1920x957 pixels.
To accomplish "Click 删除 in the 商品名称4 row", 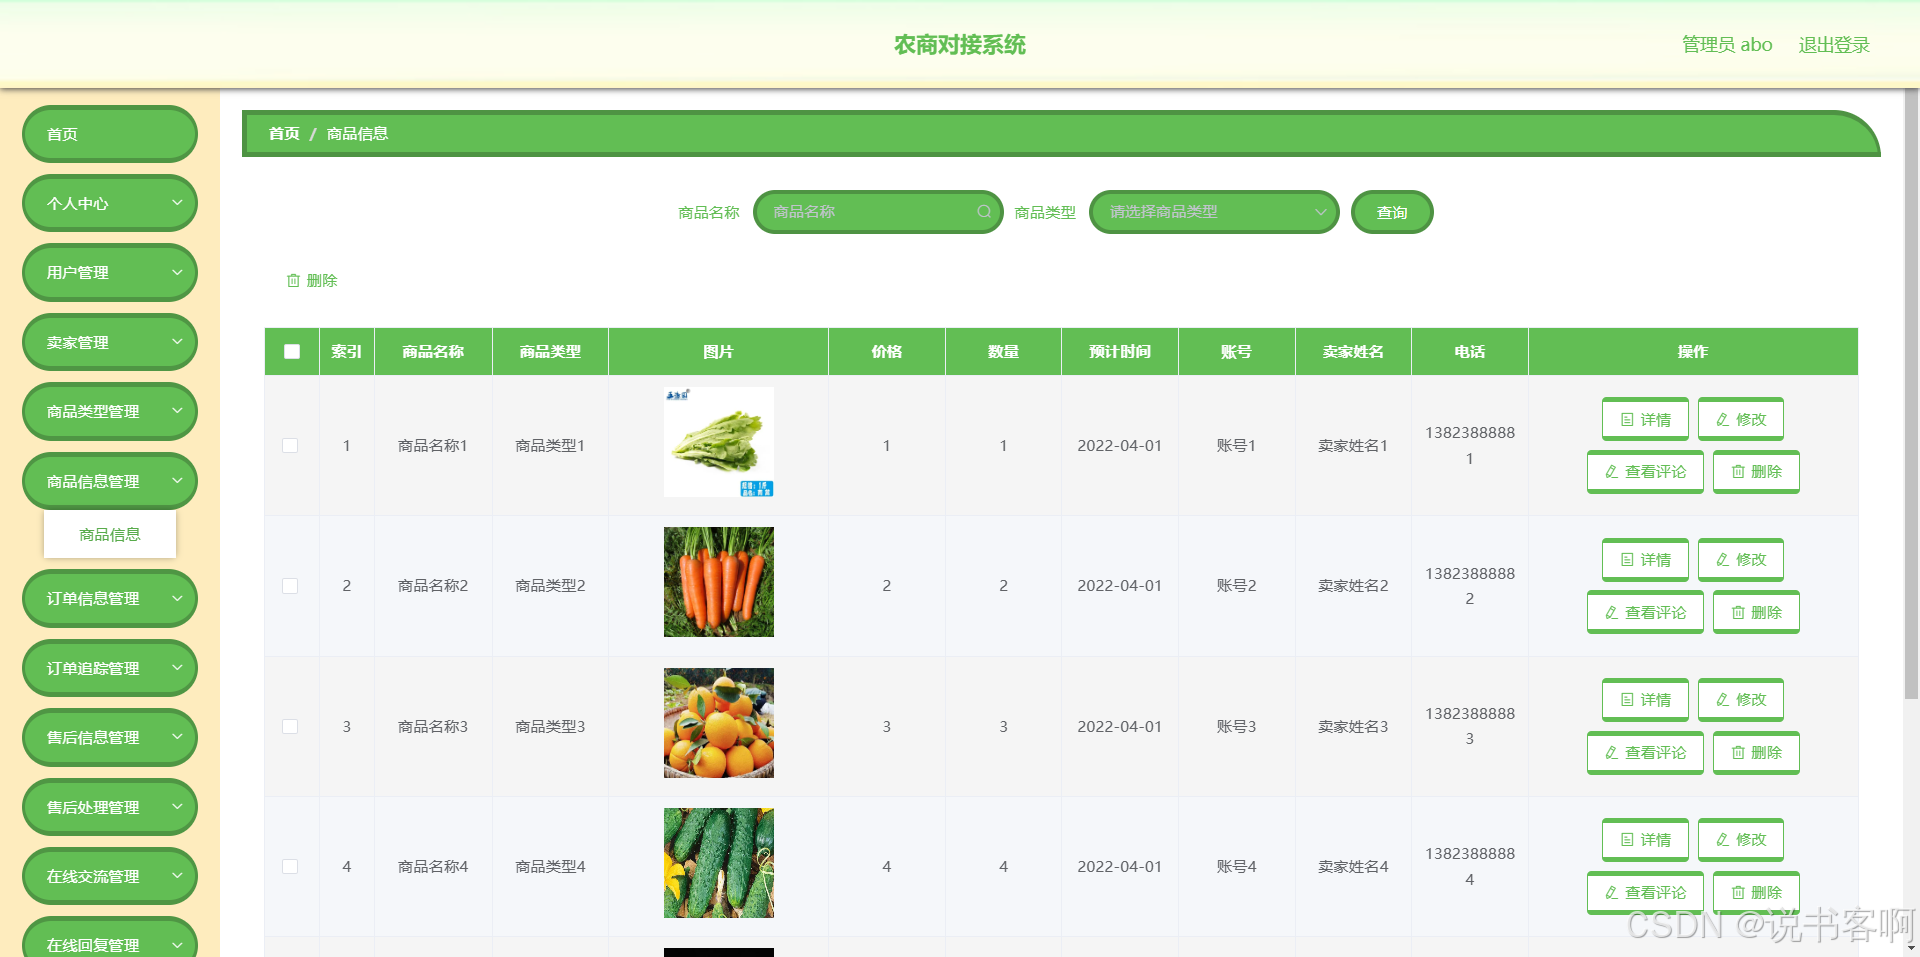I will pos(1756,893).
